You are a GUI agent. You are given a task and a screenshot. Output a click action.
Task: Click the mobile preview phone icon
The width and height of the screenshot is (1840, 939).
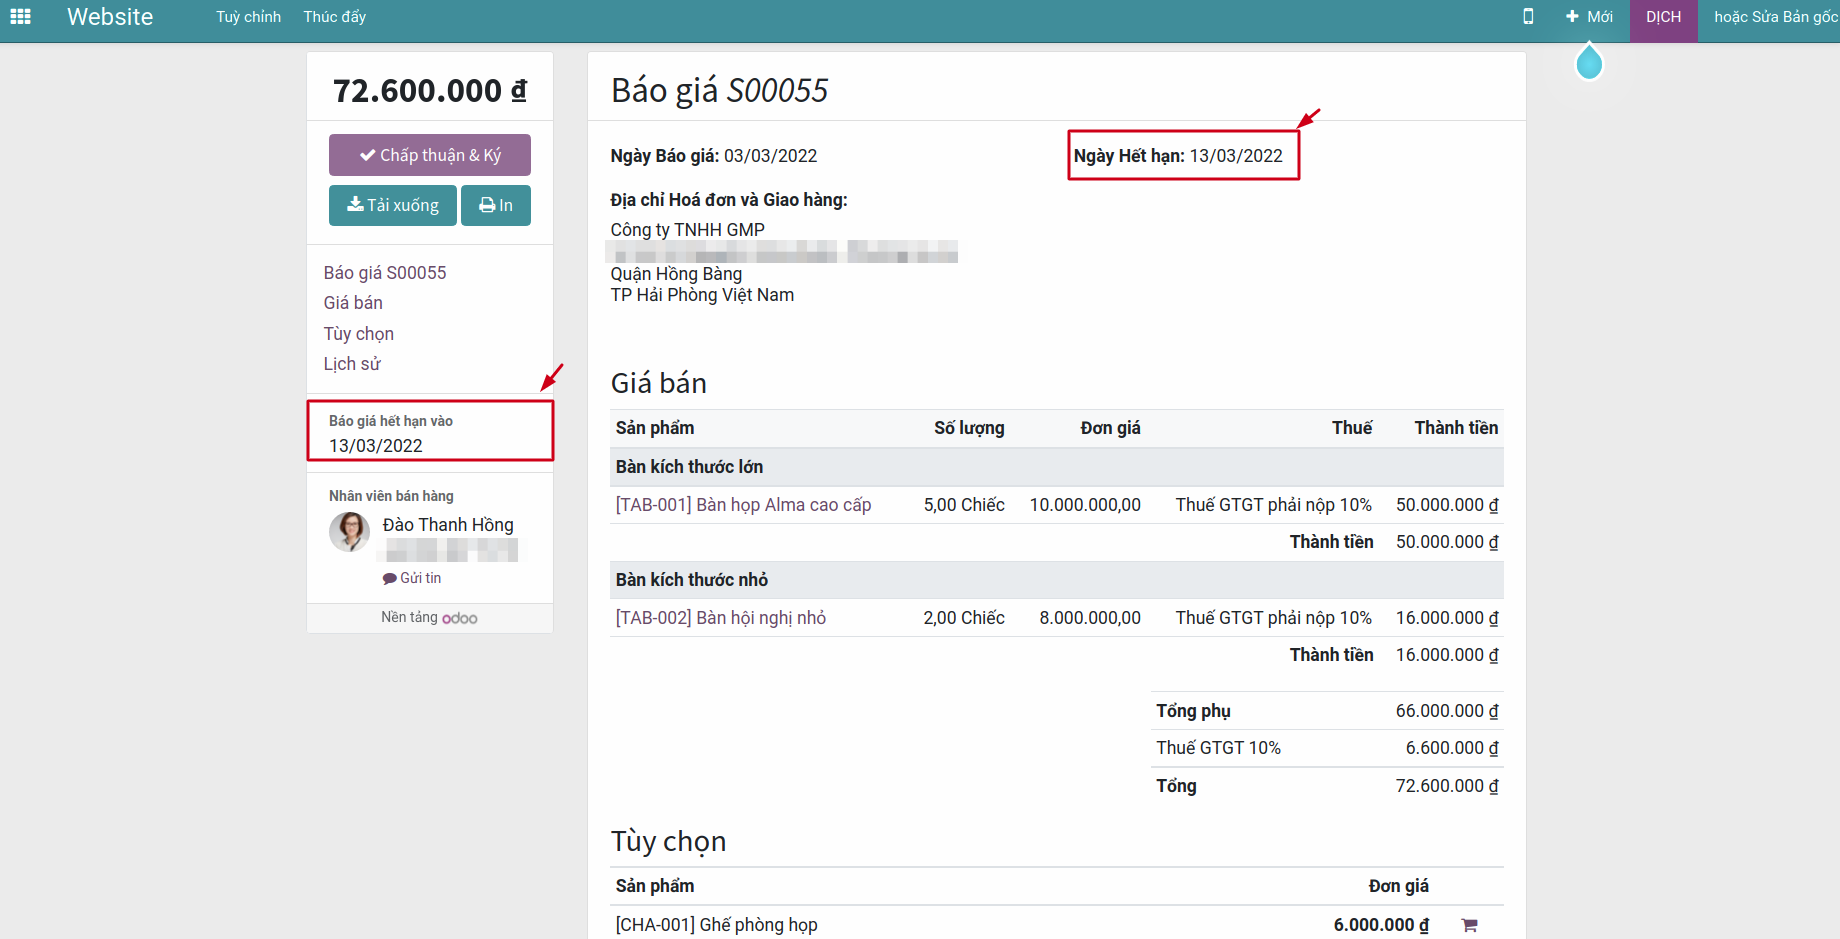(1528, 17)
